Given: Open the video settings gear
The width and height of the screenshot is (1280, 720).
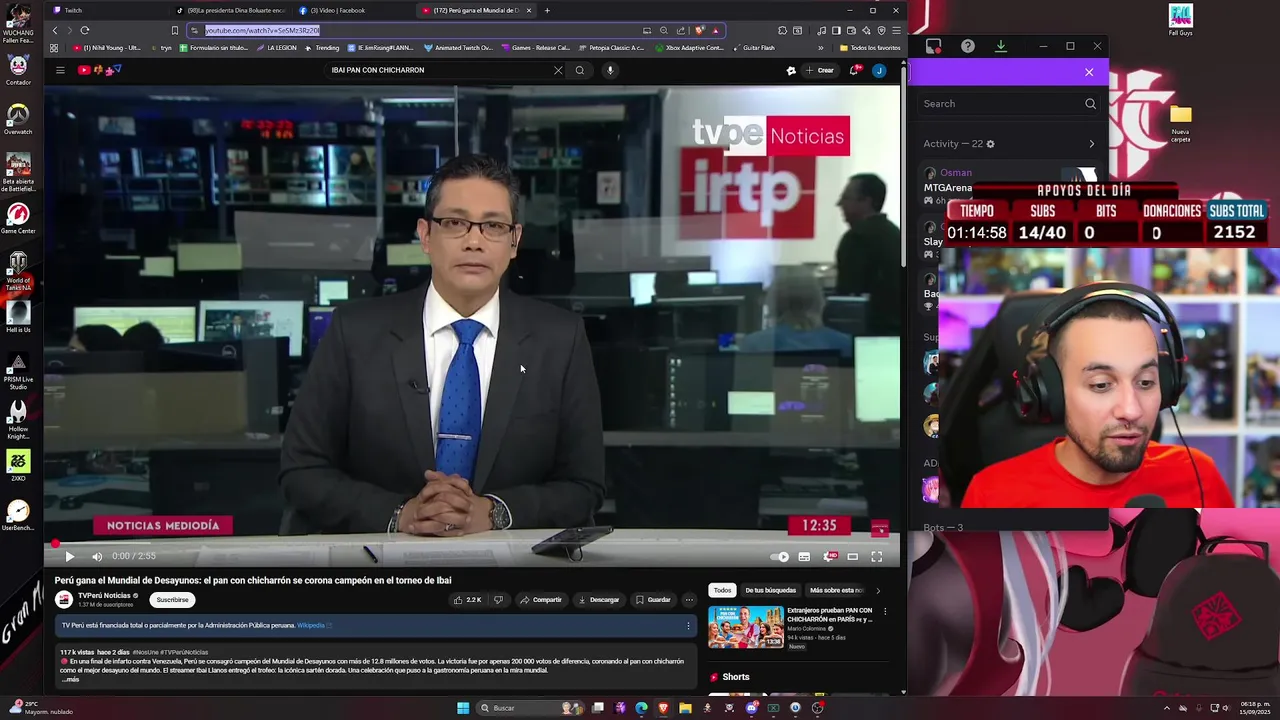Looking at the screenshot, I should coord(829,557).
